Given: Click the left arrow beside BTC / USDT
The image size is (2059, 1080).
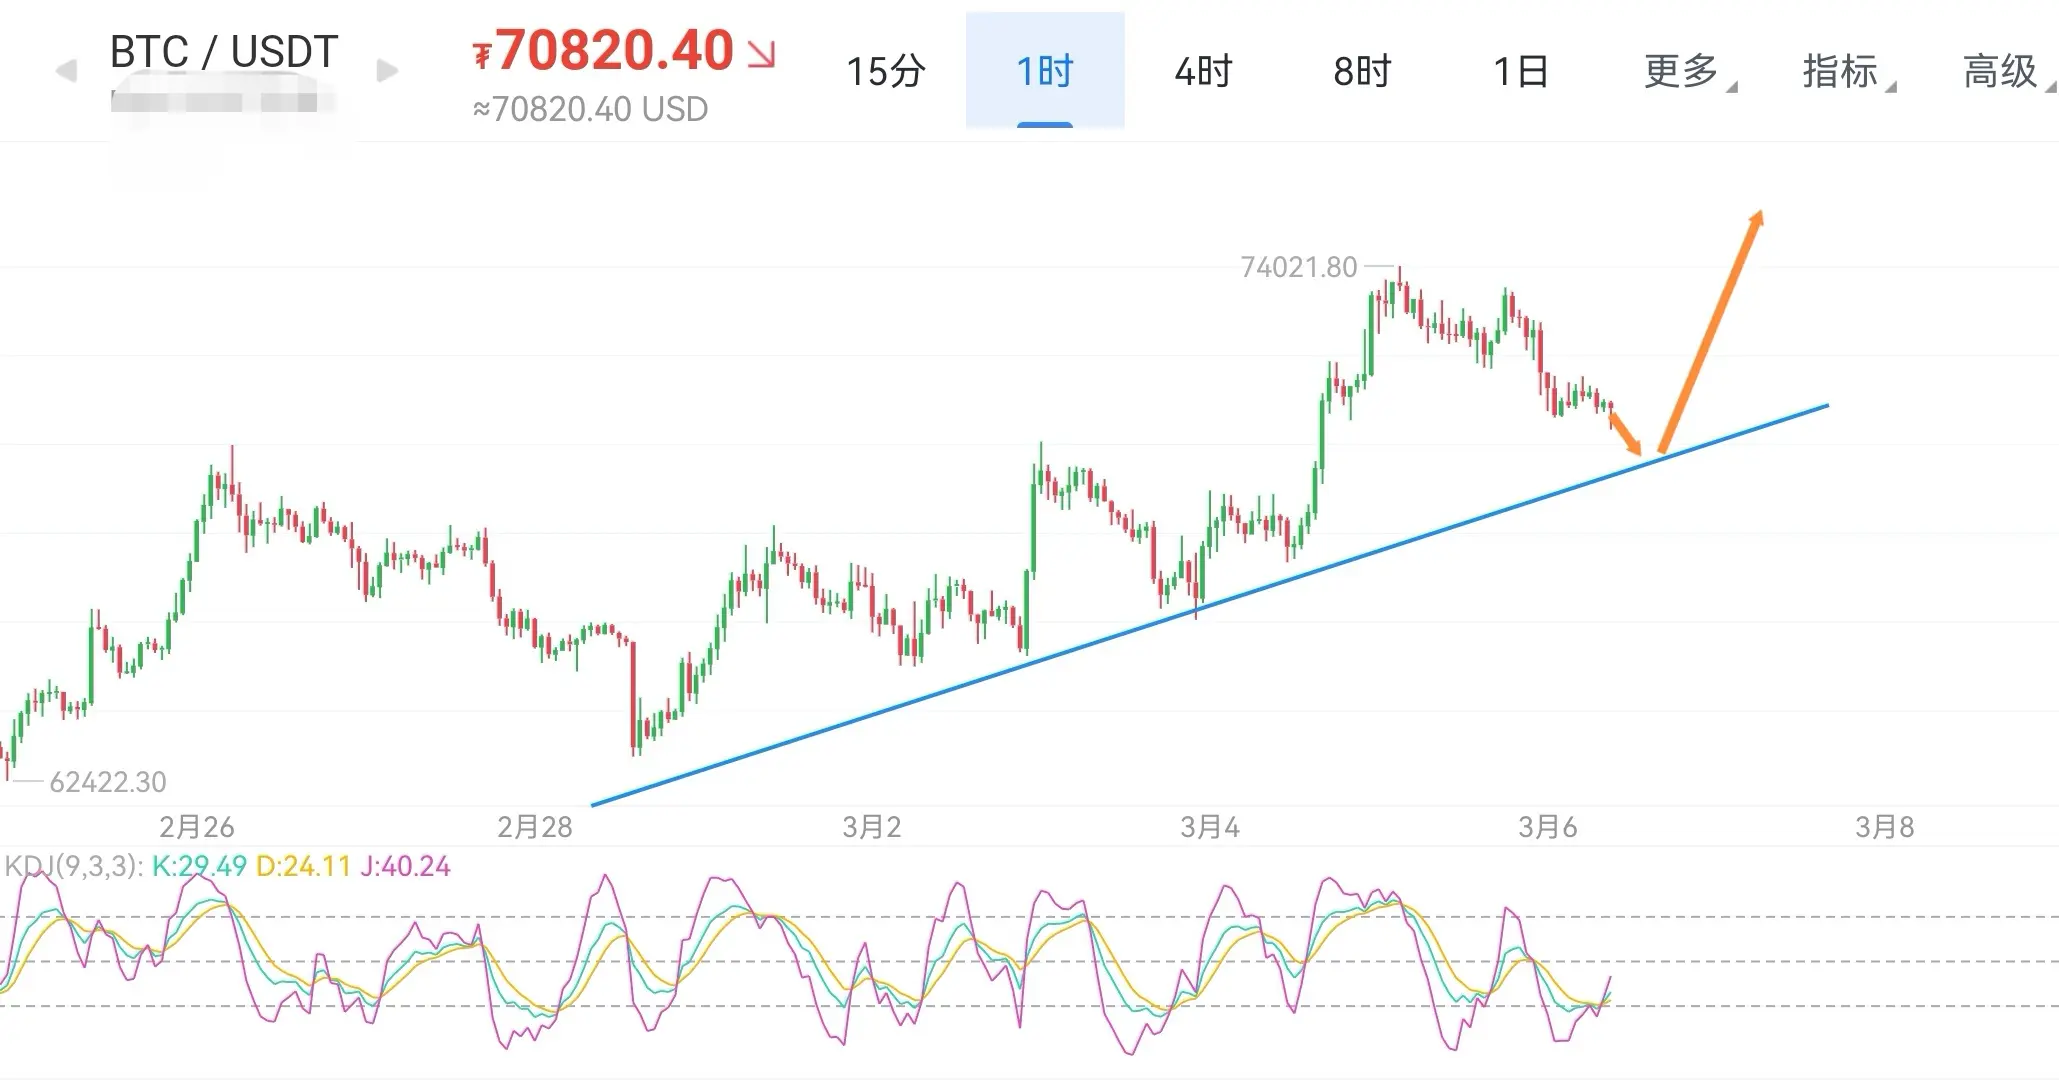Looking at the screenshot, I should pyautogui.click(x=66, y=71).
